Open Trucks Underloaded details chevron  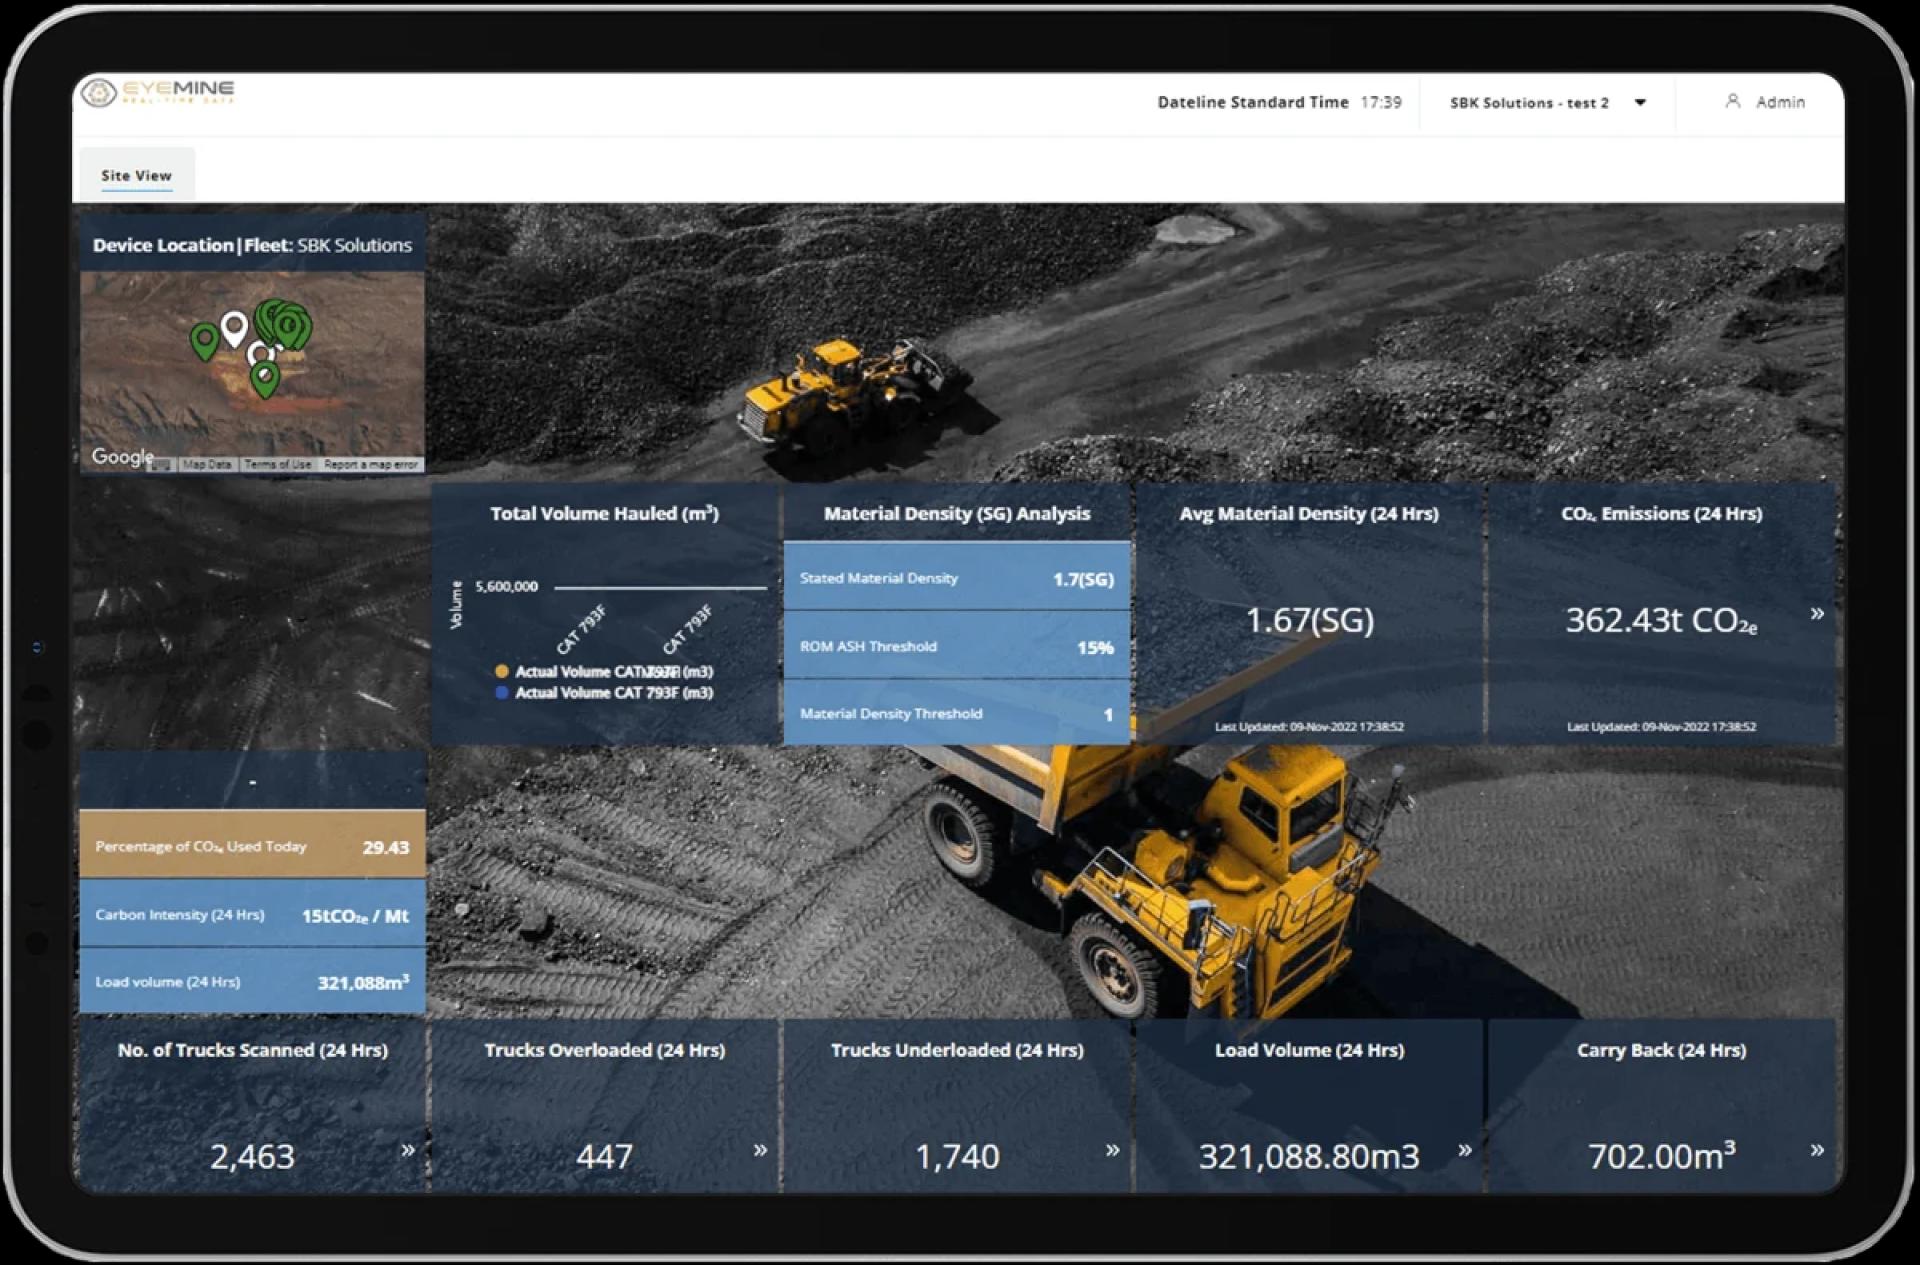(x=1112, y=1150)
